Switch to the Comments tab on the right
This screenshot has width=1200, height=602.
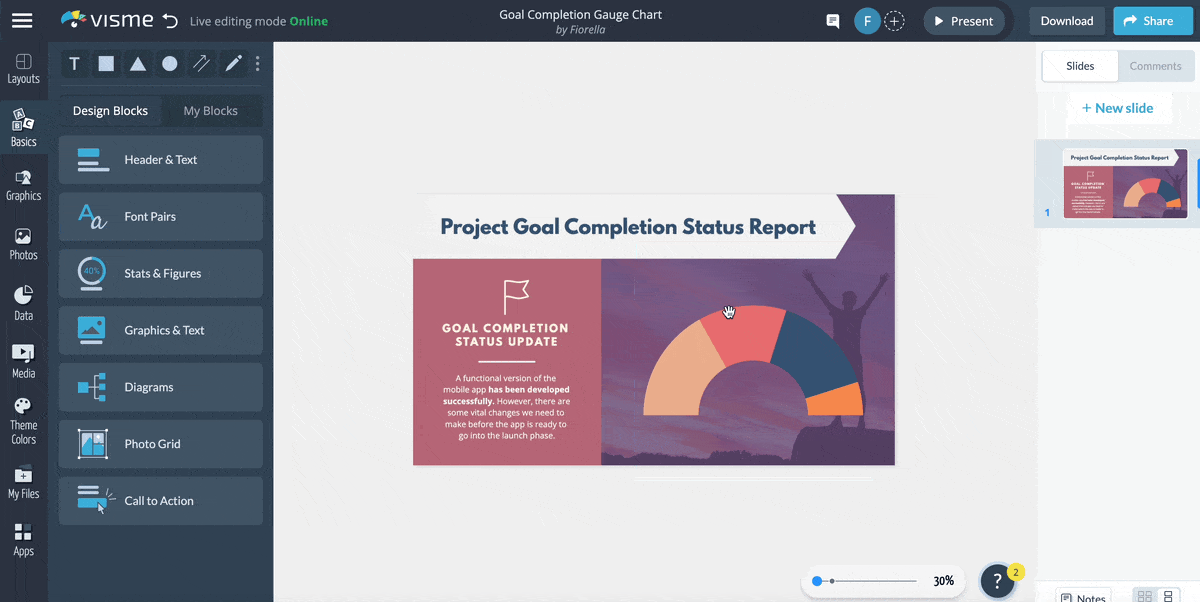click(x=1155, y=66)
